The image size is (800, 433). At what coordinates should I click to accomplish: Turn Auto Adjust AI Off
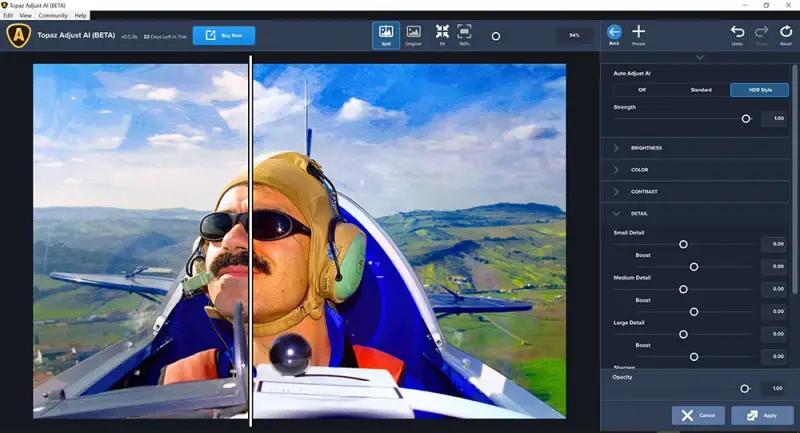(x=642, y=90)
